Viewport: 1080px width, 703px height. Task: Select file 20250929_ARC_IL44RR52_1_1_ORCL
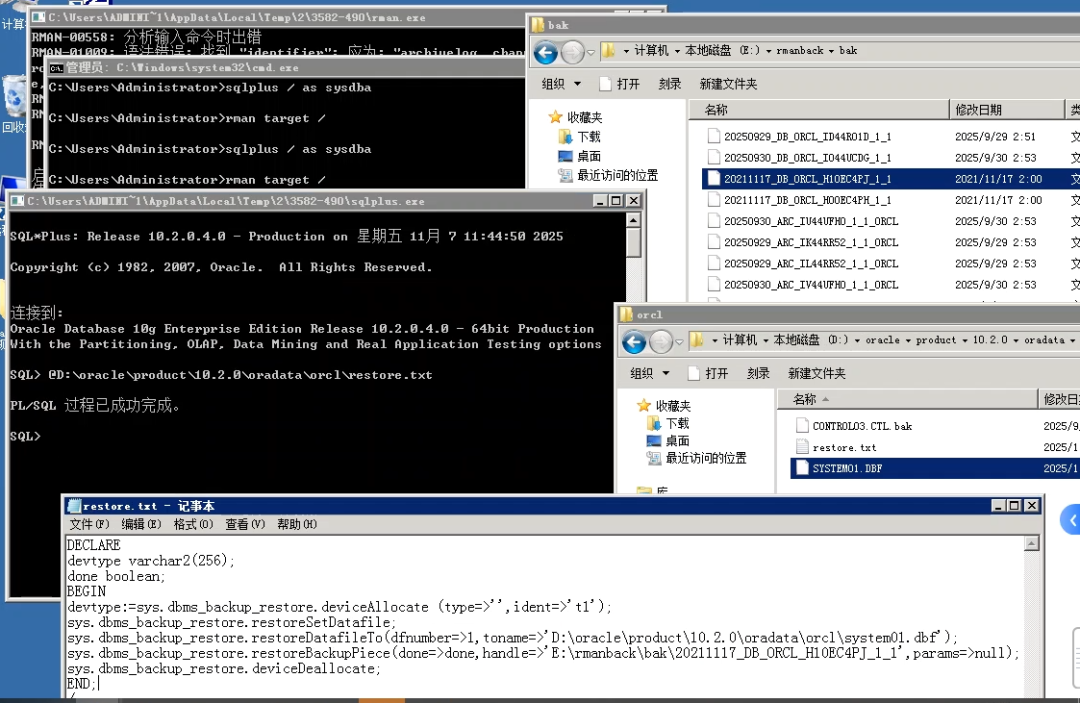811,264
